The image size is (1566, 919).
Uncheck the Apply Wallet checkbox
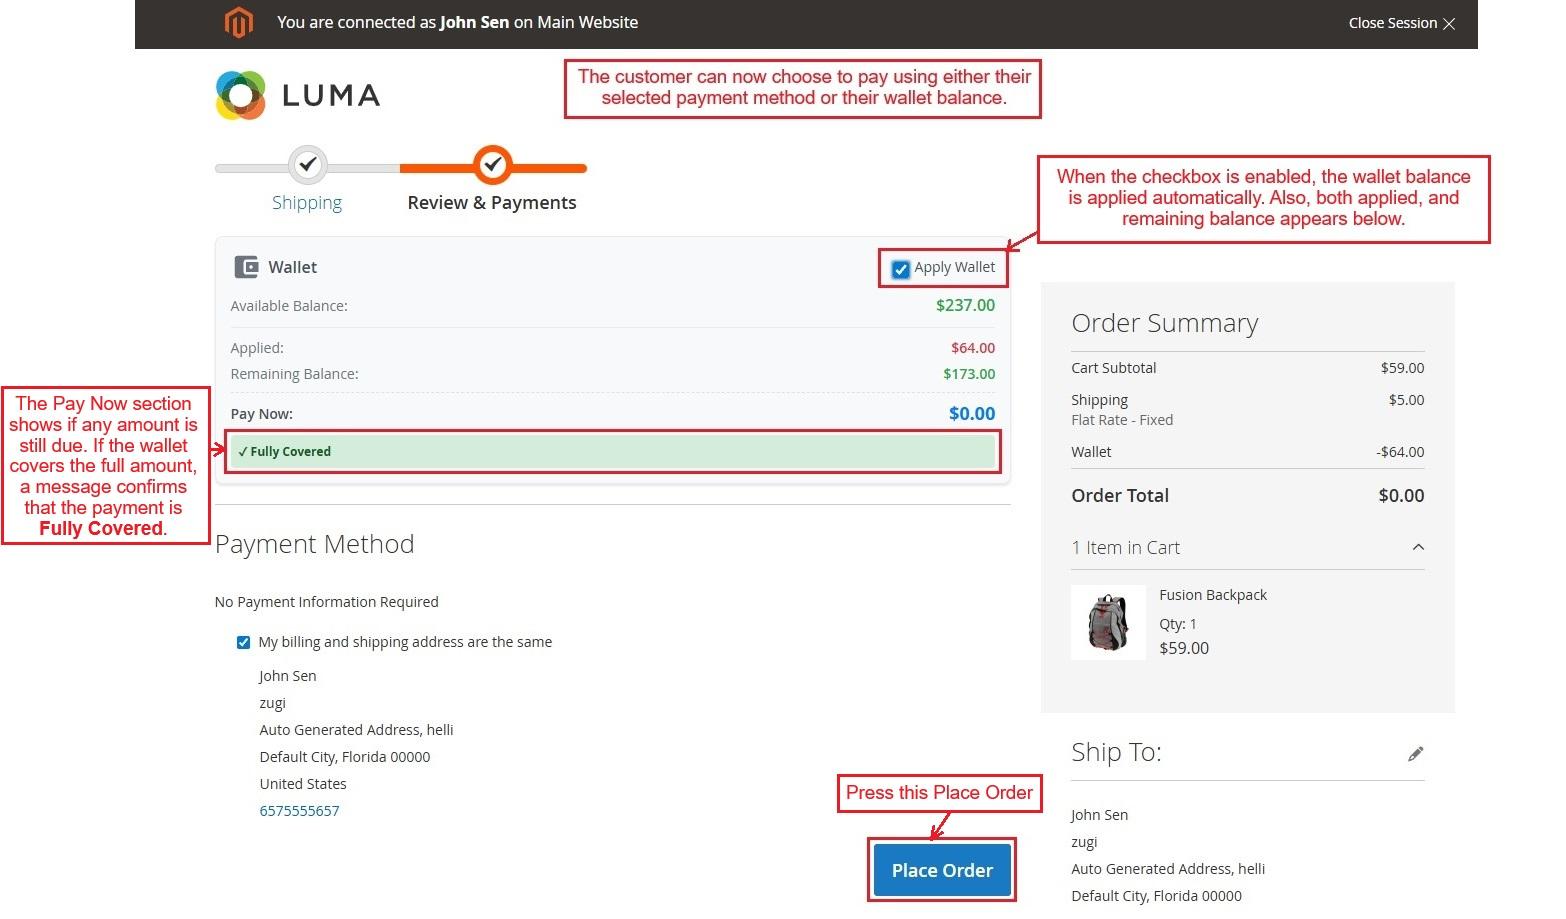pos(901,269)
